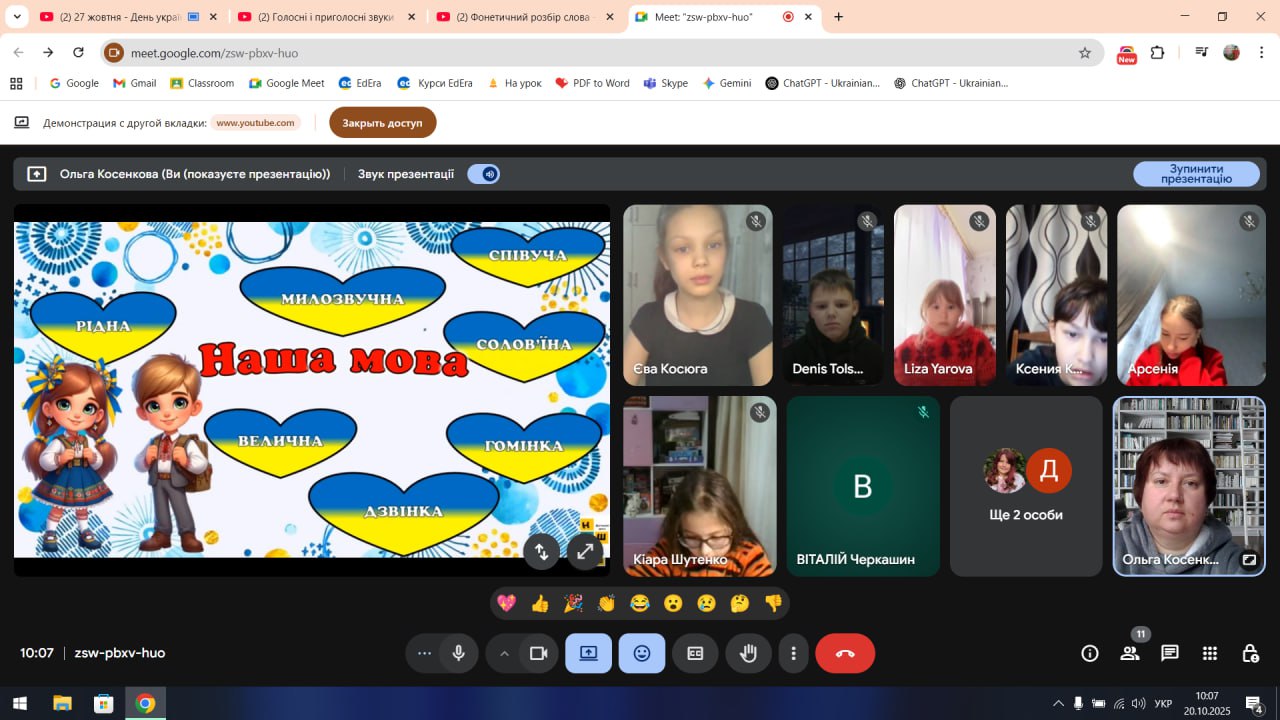Open the Classroom bookmark
Viewport: 1280px width, 720px height.
pyautogui.click(x=202, y=83)
